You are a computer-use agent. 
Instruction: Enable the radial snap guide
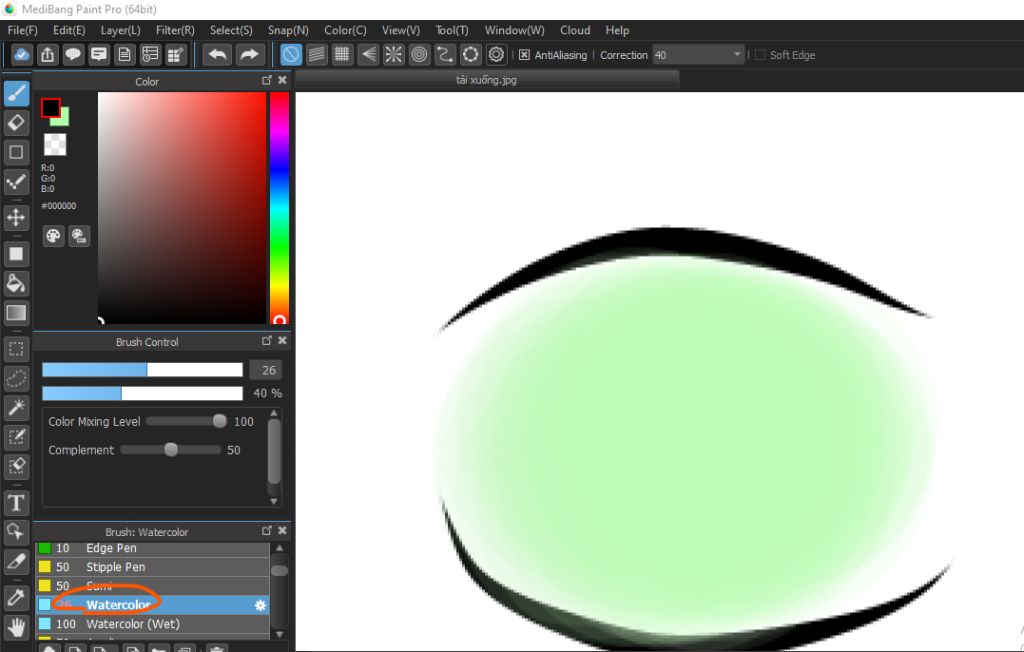(393, 55)
